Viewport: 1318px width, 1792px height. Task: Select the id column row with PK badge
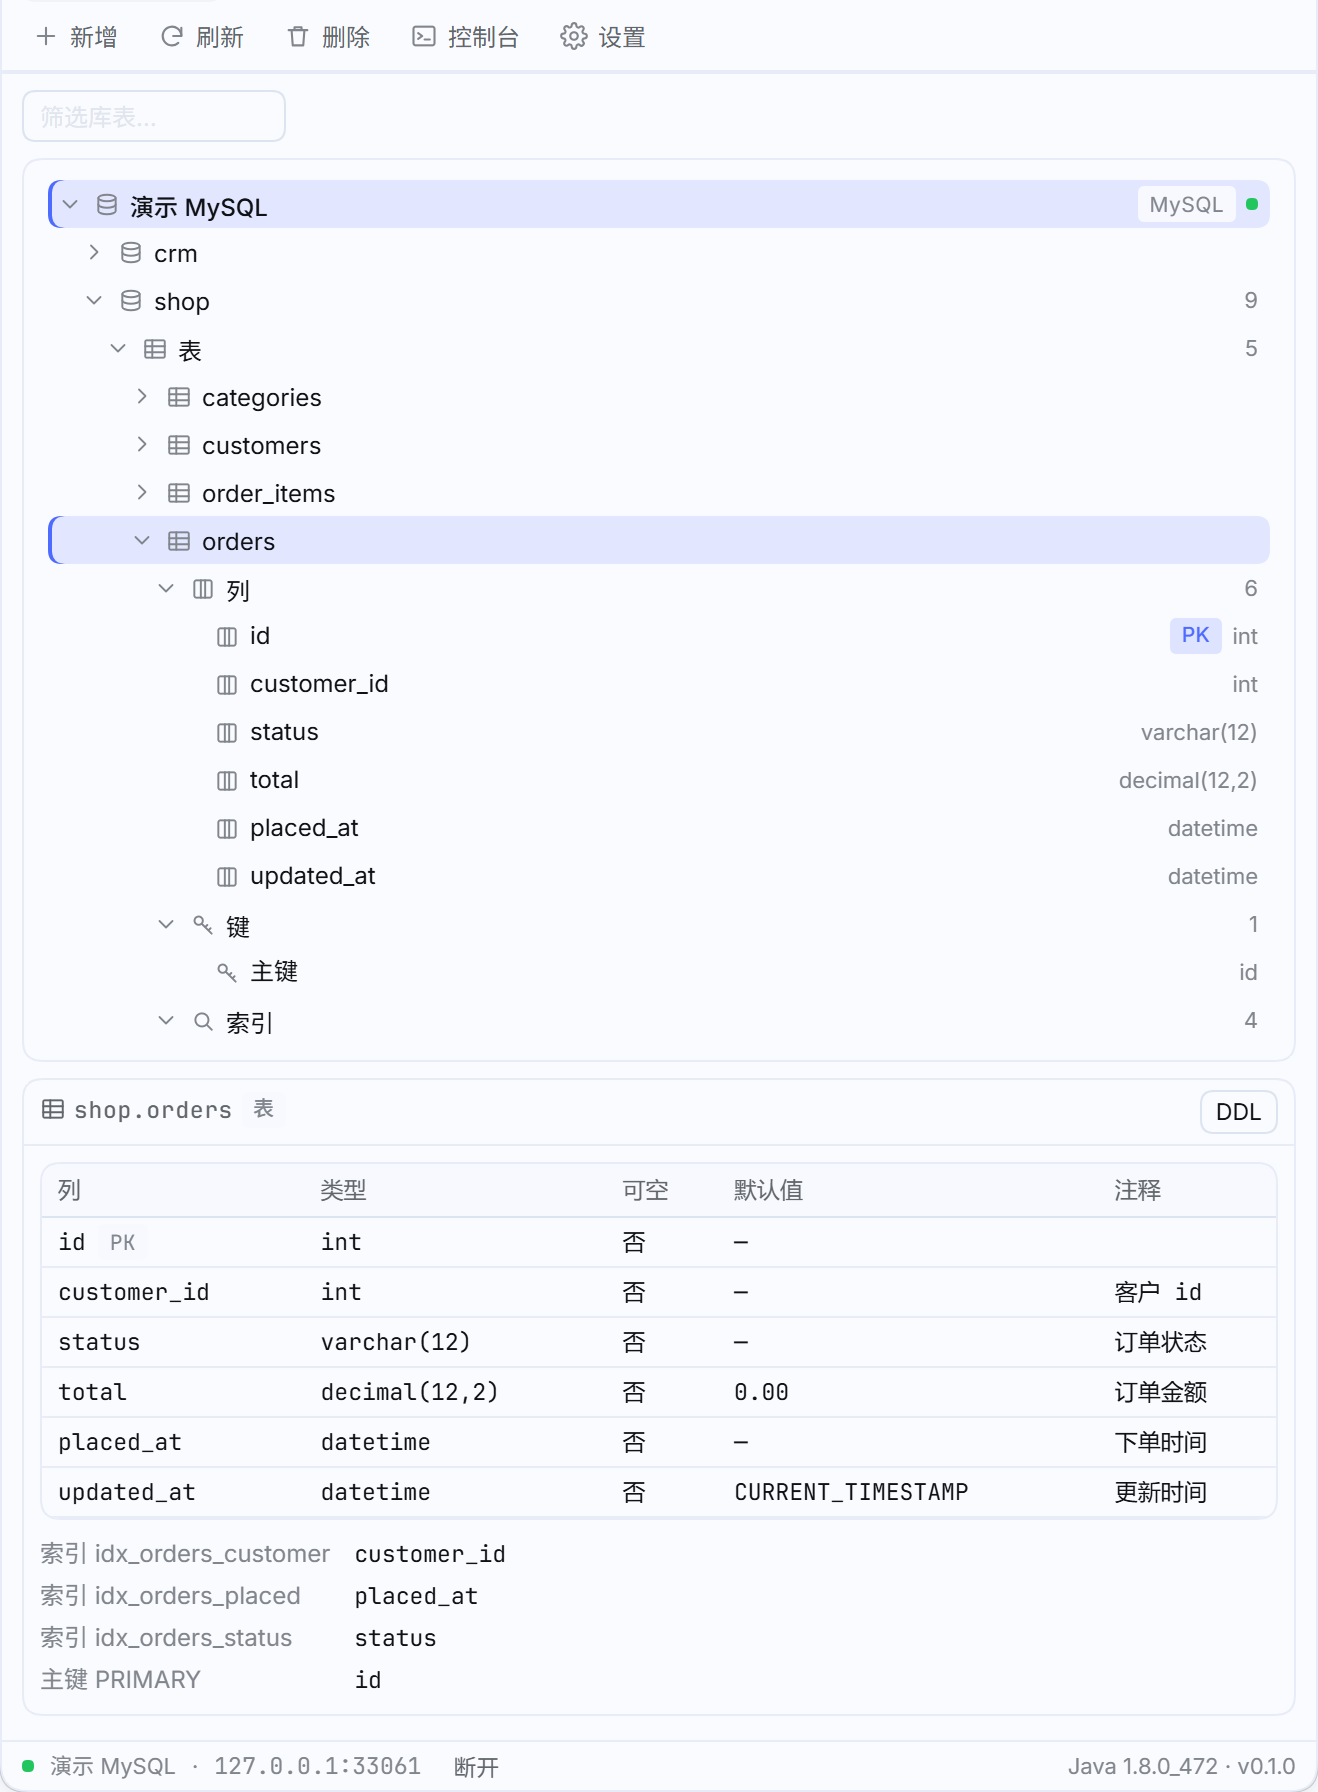[x=659, y=636]
